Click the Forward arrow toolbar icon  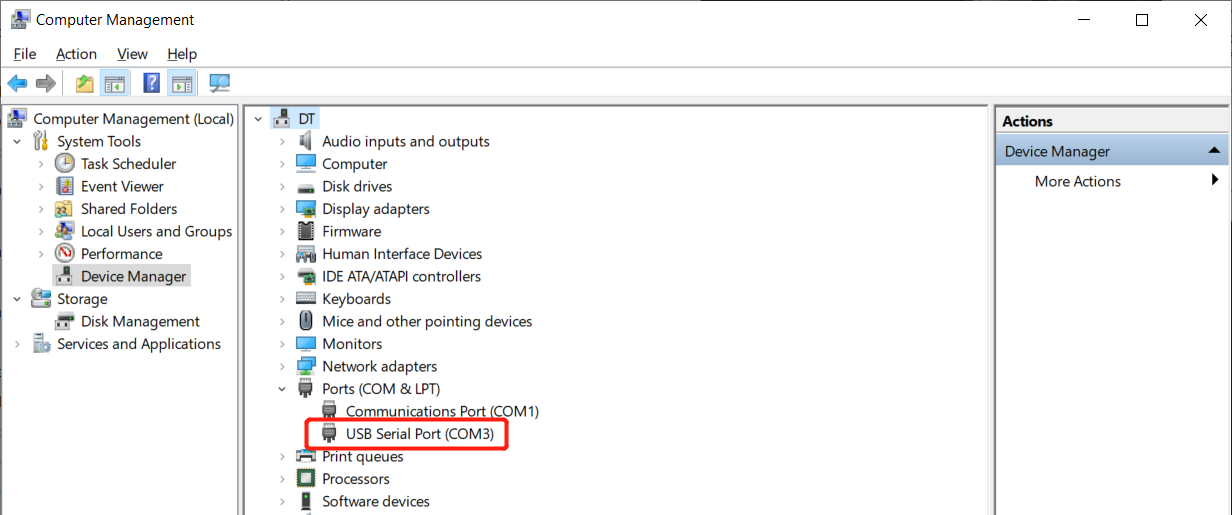pos(45,83)
